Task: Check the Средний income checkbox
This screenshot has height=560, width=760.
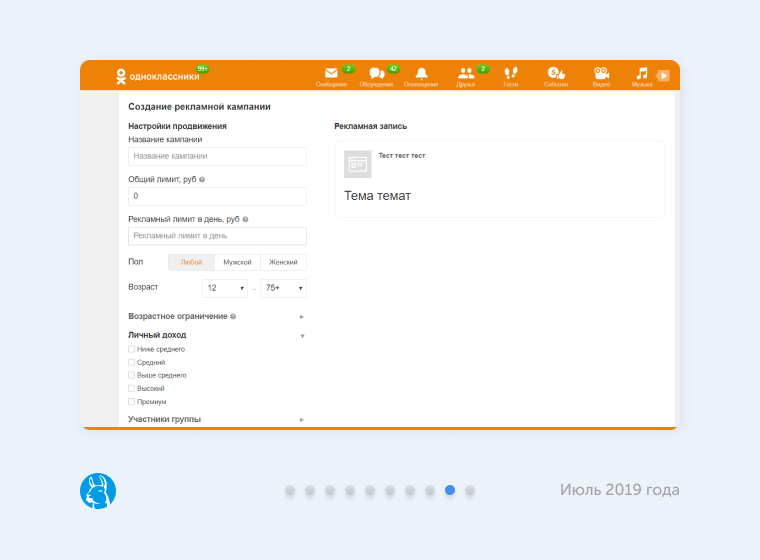Action: pos(131,362)
